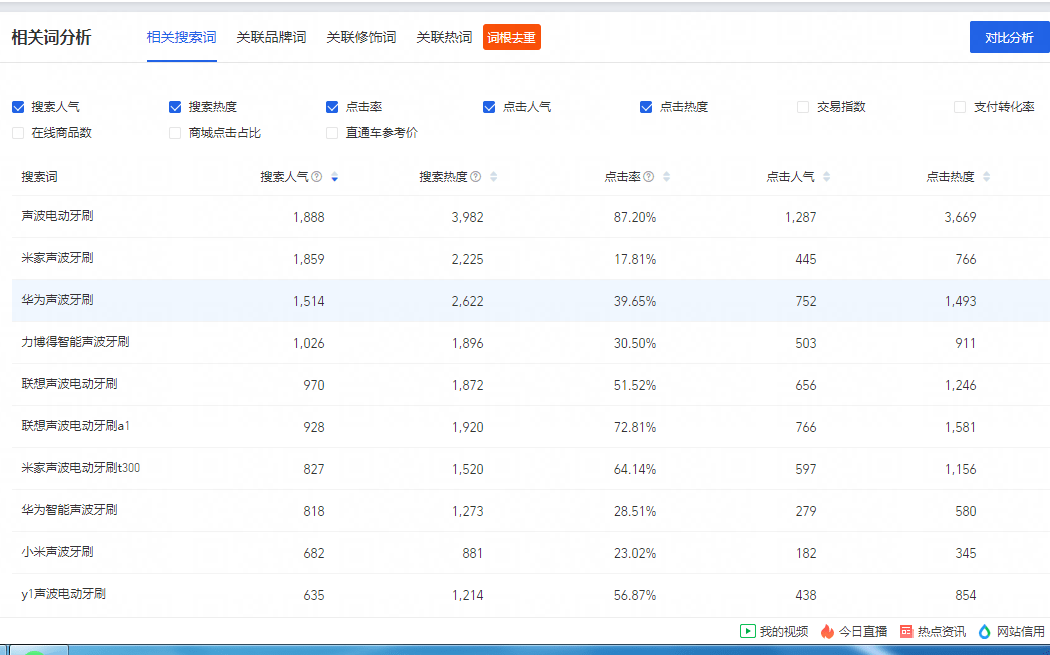Click the 词根去重 orange badge
The width and height of the screenshot is (1050, 655).
[512, 36]
